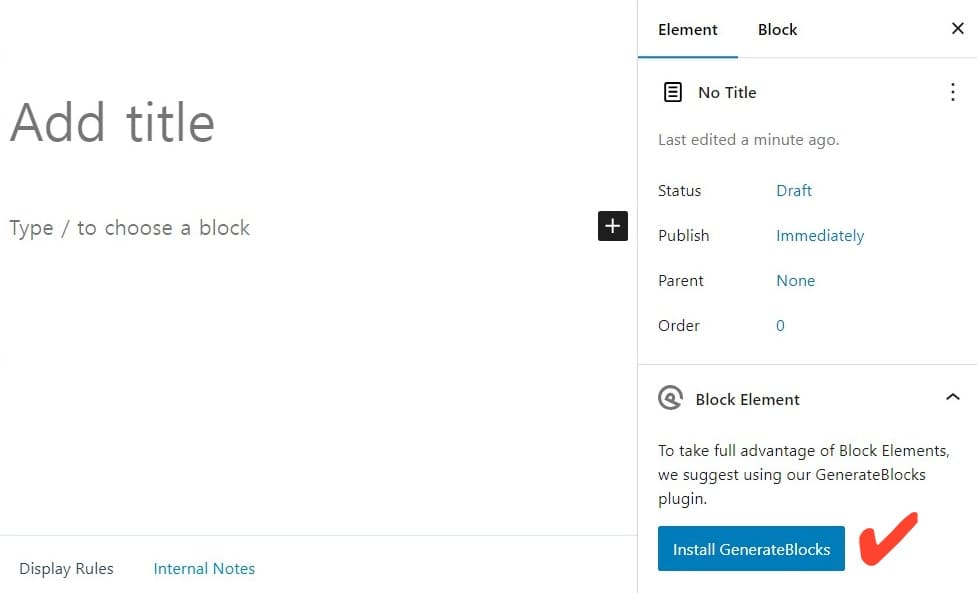Edit the Order value 0

780,326
